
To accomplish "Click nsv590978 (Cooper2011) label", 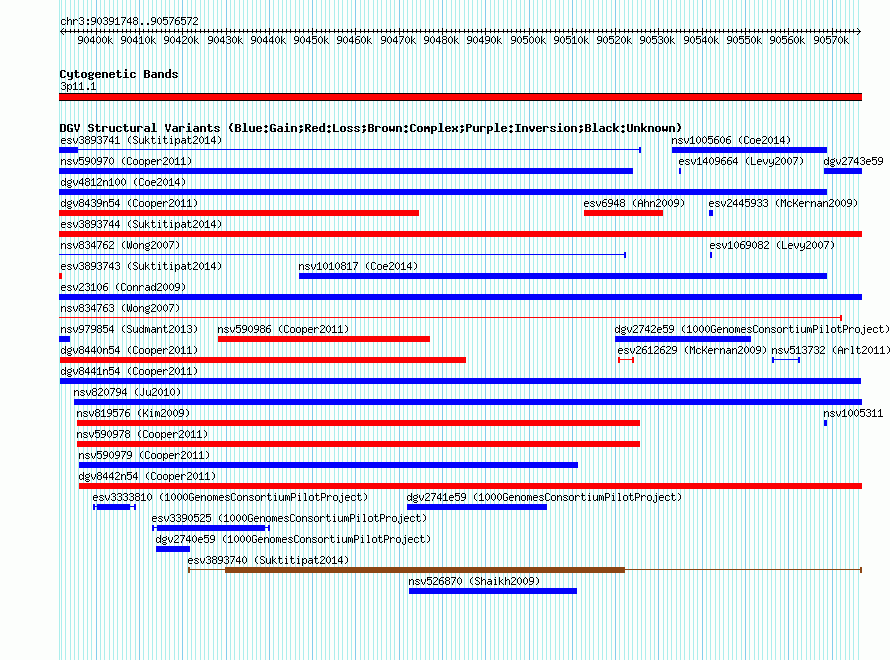I will (142, 434).
